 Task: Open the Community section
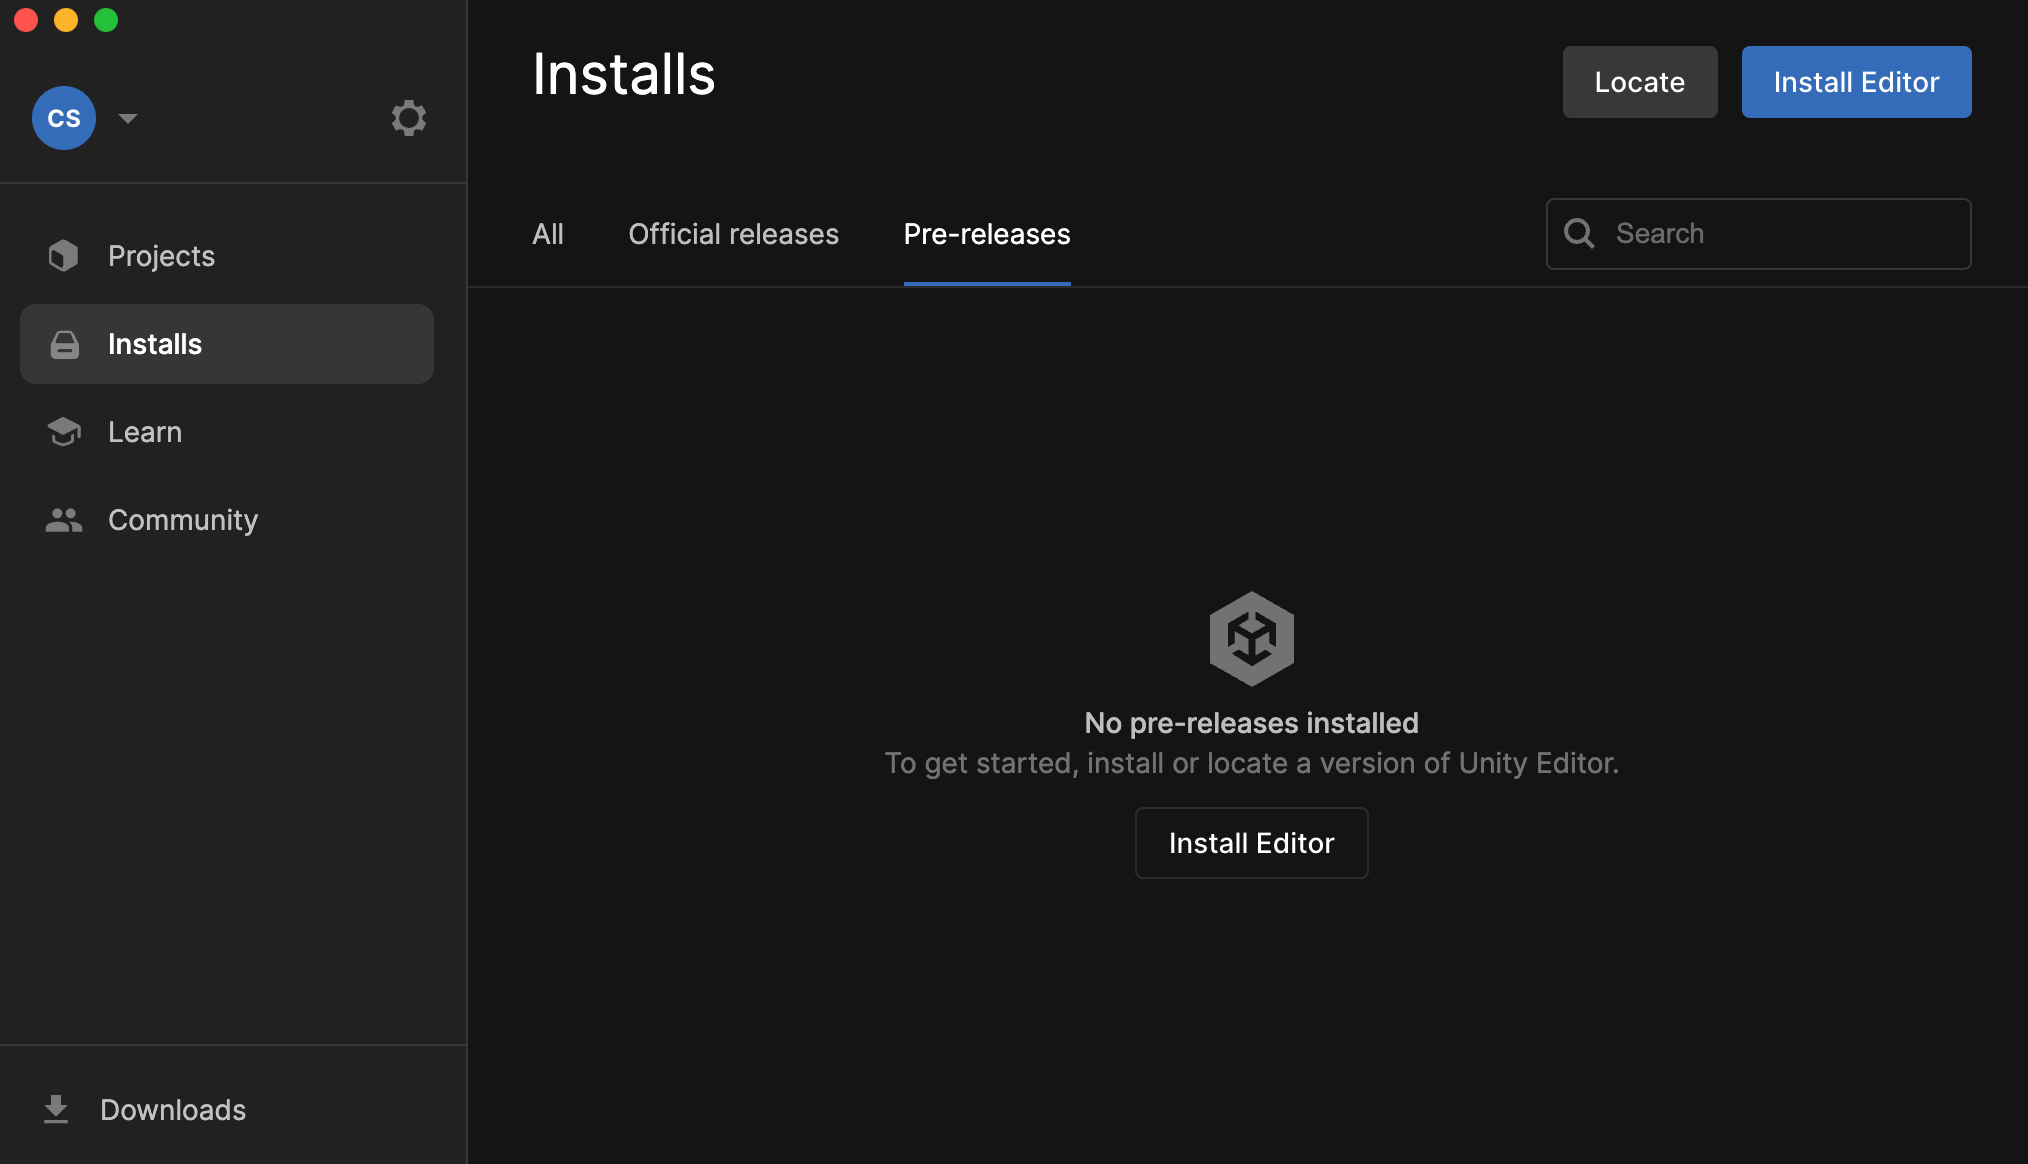(227, 520)
